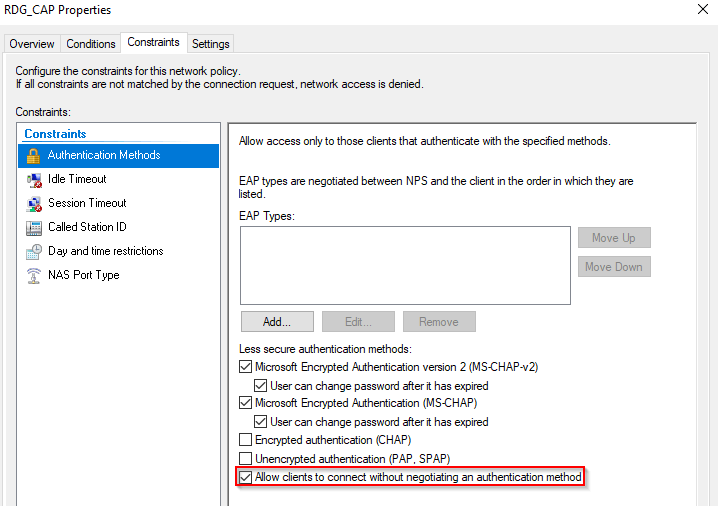718x506 pixels.
Task: Click the Called Station ID icon
Action: (33, 227)
